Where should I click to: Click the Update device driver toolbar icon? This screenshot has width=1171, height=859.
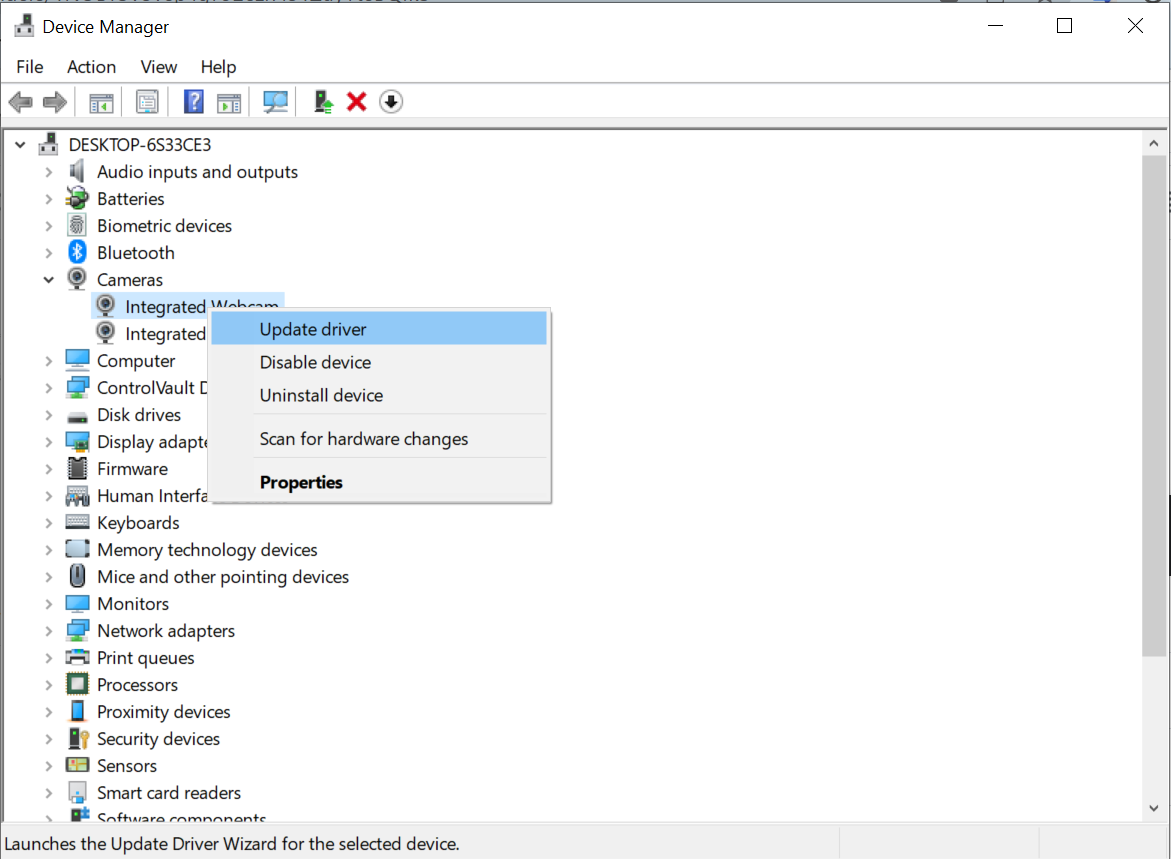[x=323, y=102]
